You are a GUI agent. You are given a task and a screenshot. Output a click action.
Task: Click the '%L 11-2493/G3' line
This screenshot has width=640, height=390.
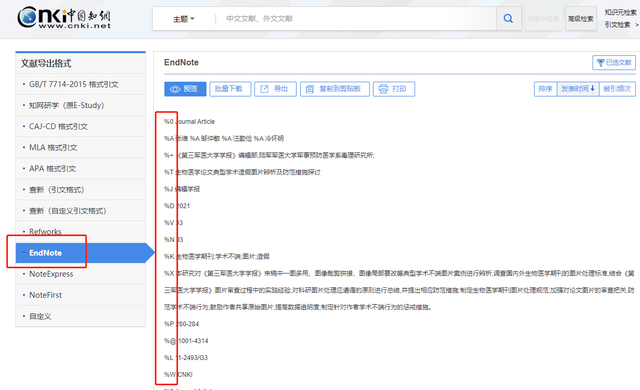click(x=186, y=358)
